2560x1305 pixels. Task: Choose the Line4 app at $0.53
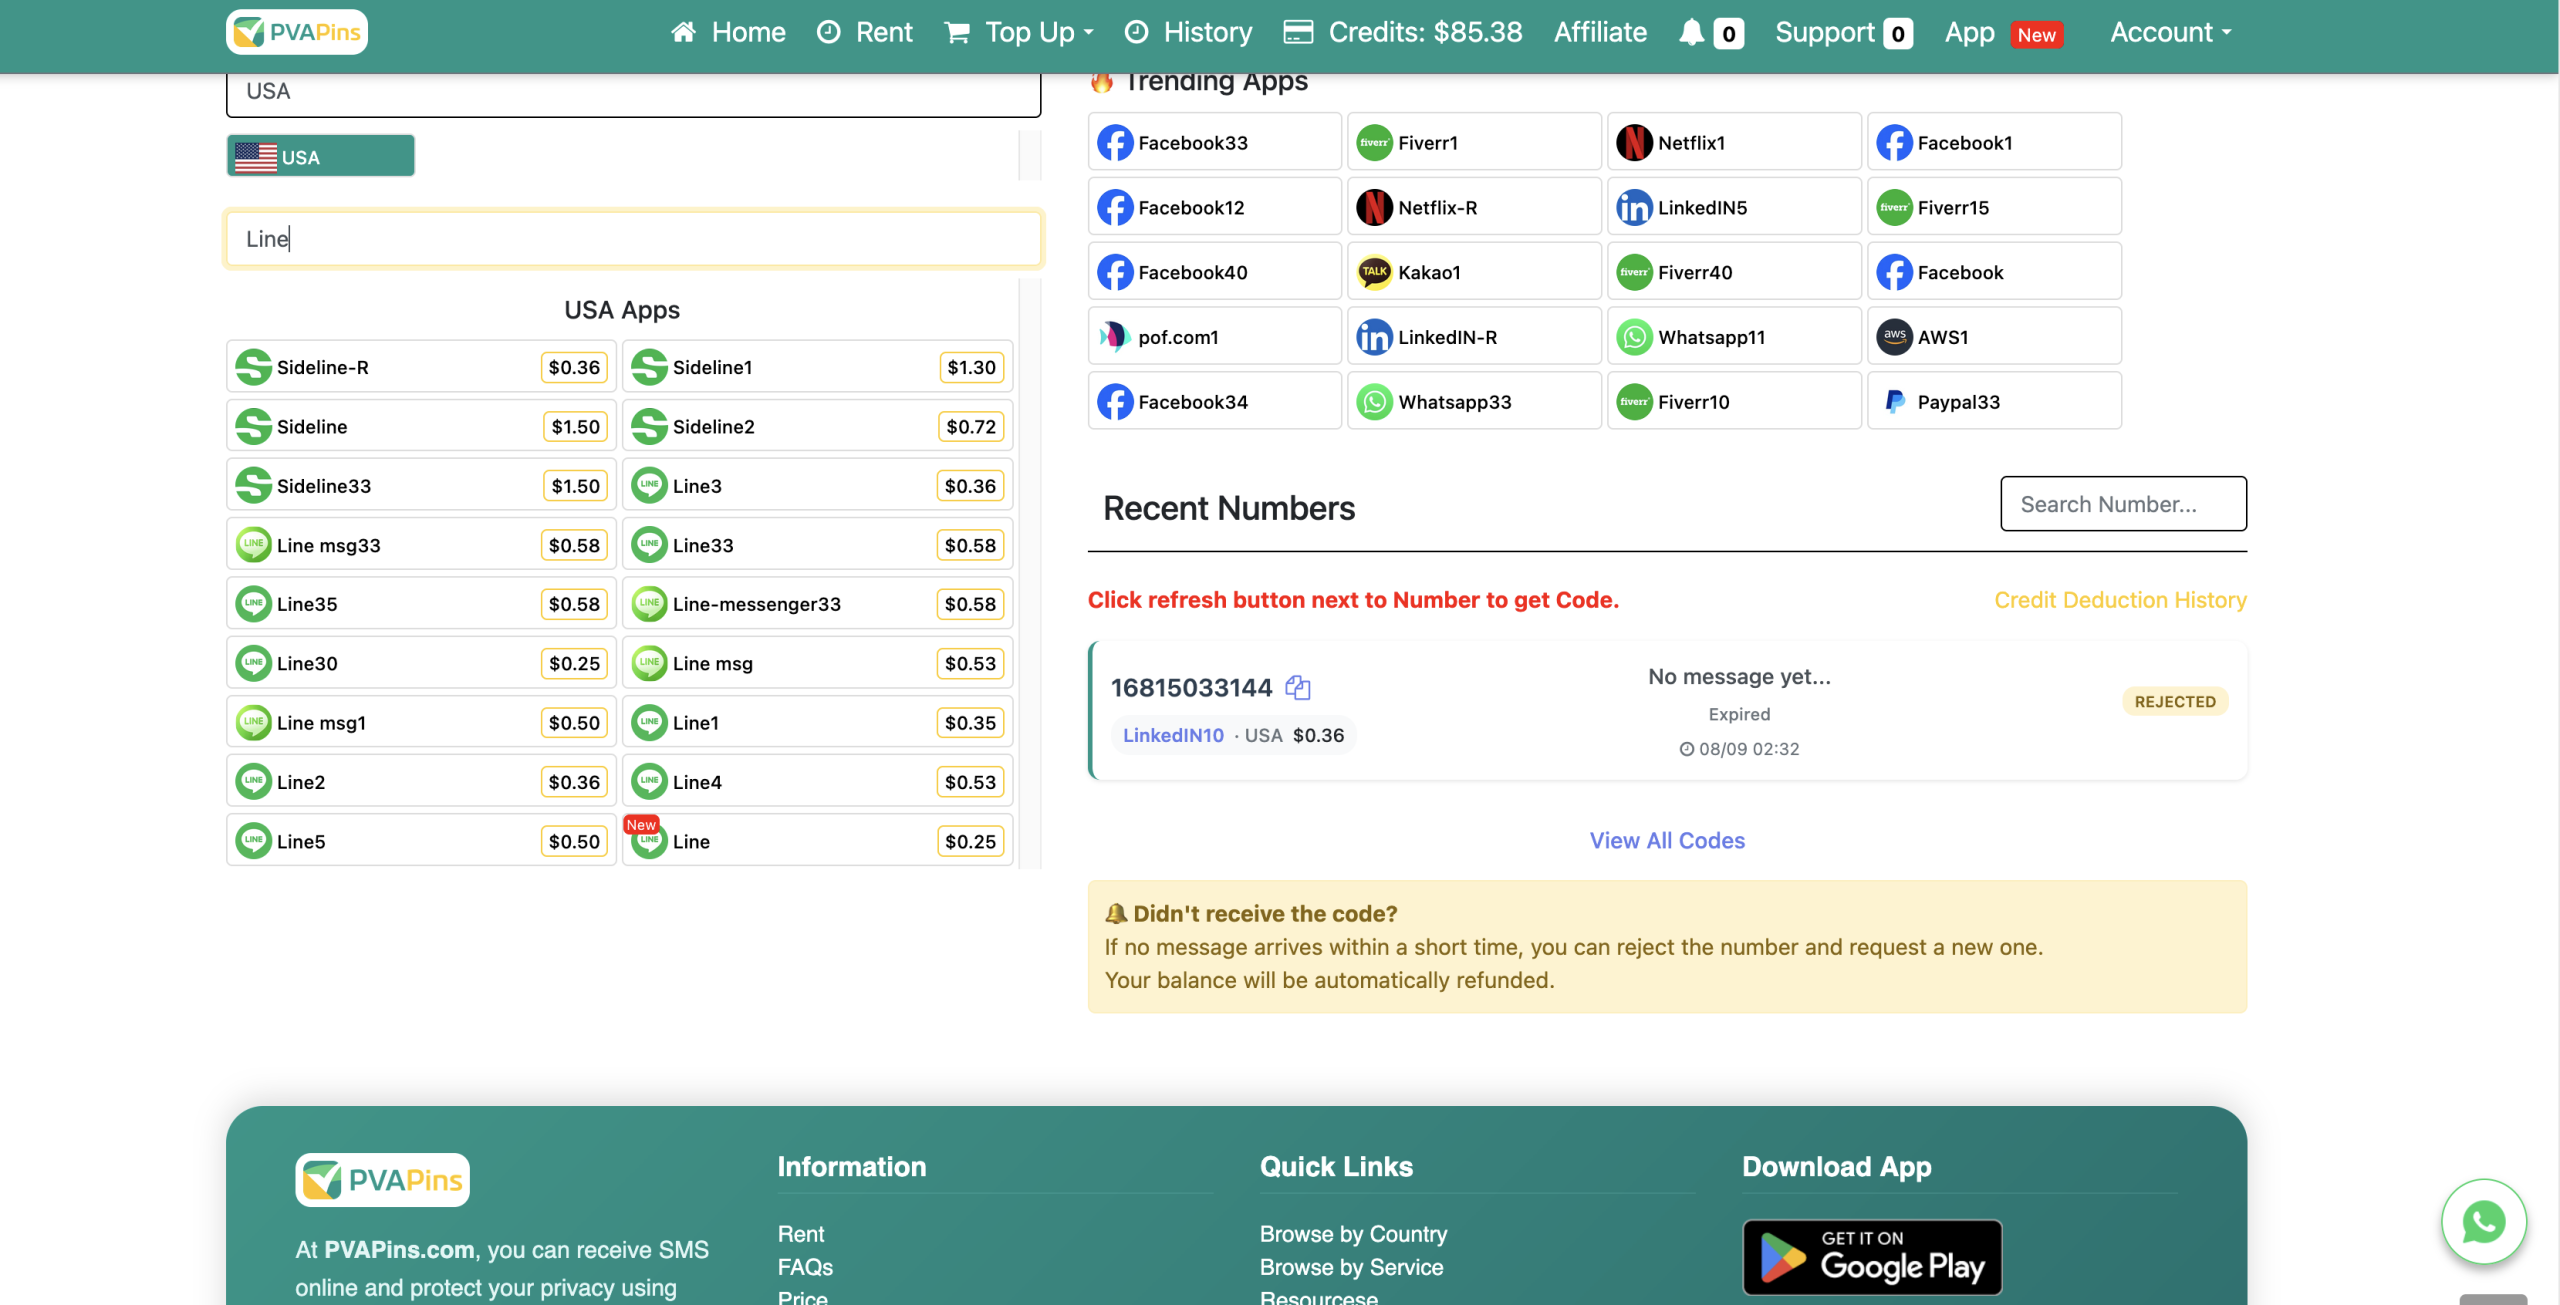pos(817,782)
